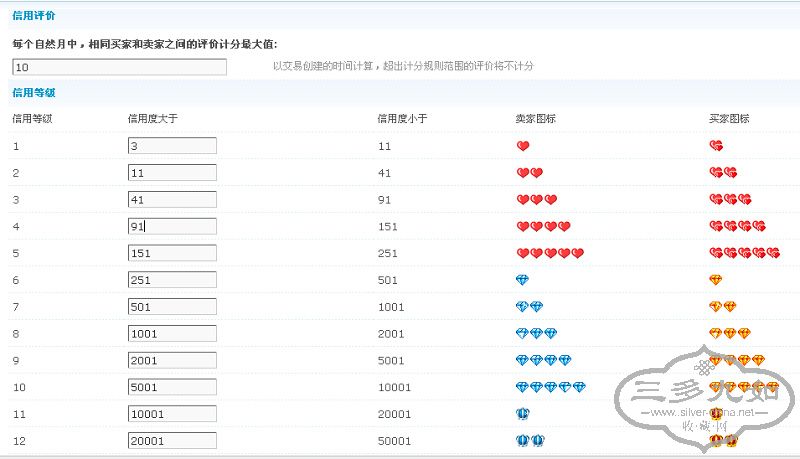Click the 信用评价 section header
The height and width of the screenshot is (459, 800).
34,16
